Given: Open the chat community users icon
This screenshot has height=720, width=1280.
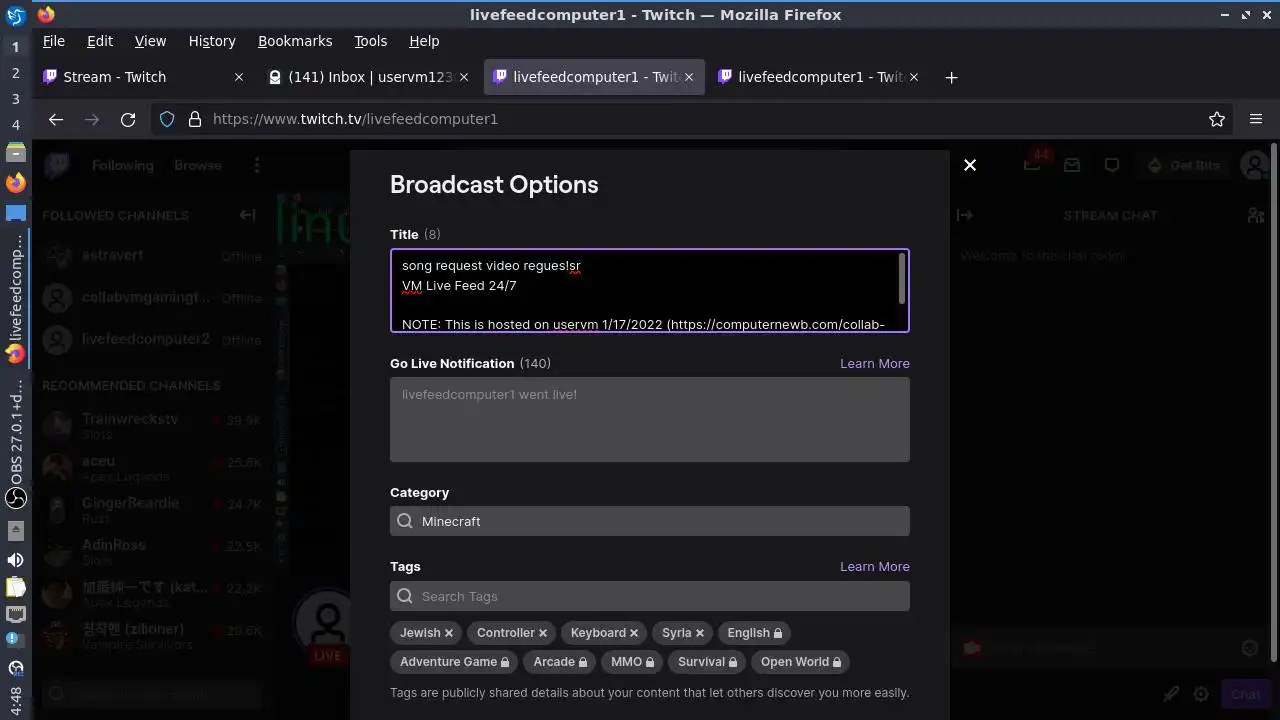Looking at the screenshot, I should (1255, 215).
